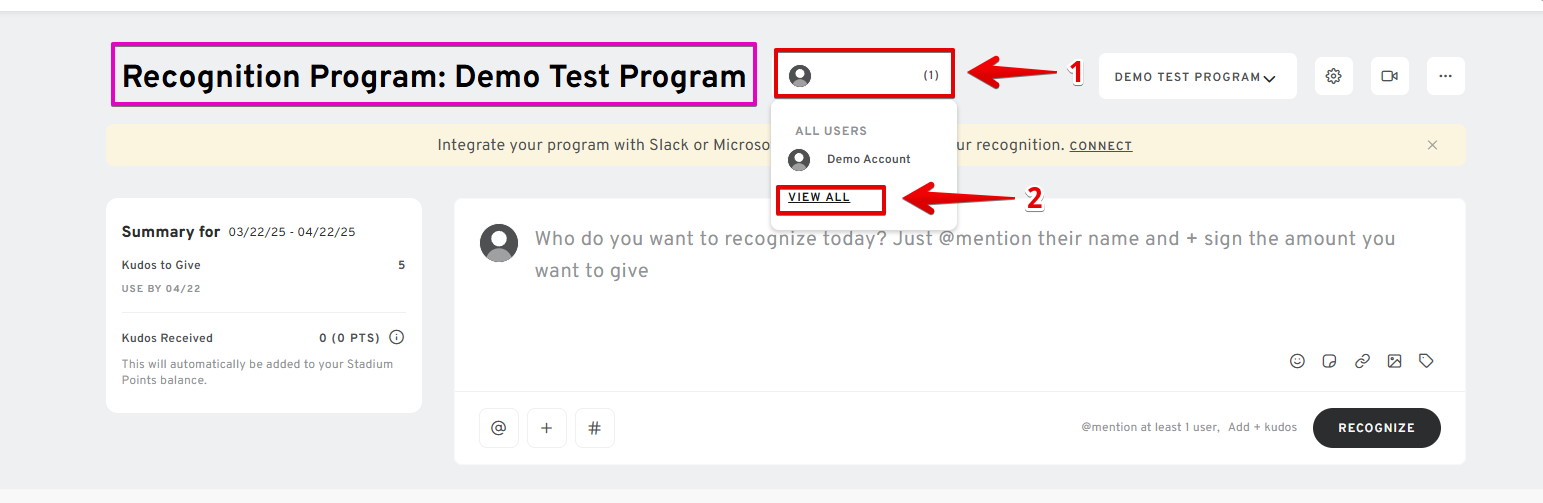Viewport: 1543px width, 503px height.
Task: Upload an image with the picture icon
Action: click(x=1394, y=361)
